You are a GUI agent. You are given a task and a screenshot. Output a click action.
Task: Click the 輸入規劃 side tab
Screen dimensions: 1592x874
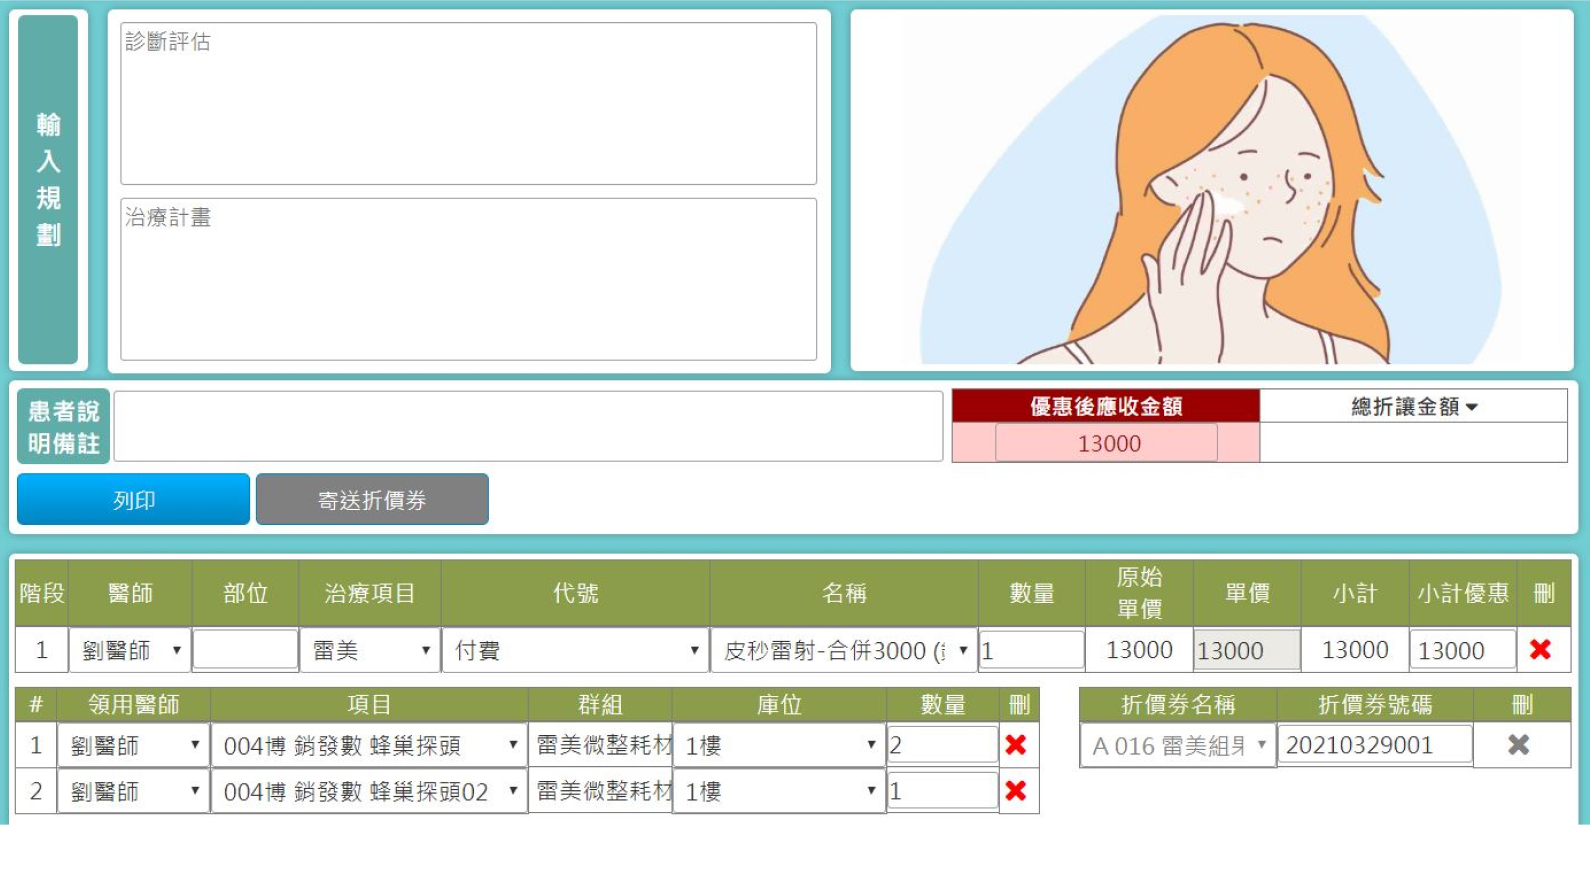coord(48,189)
